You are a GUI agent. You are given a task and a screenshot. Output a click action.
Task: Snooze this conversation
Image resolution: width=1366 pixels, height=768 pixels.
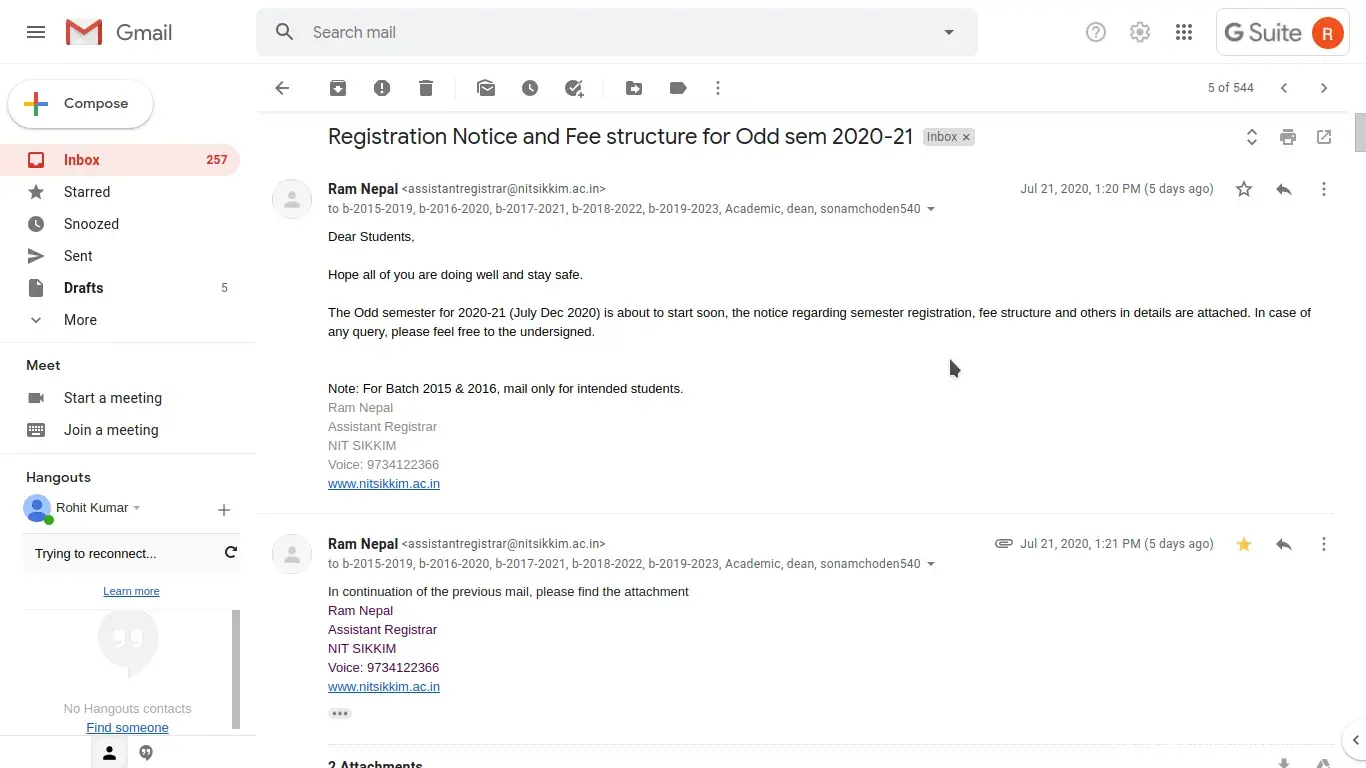click(x=530, y=88)
